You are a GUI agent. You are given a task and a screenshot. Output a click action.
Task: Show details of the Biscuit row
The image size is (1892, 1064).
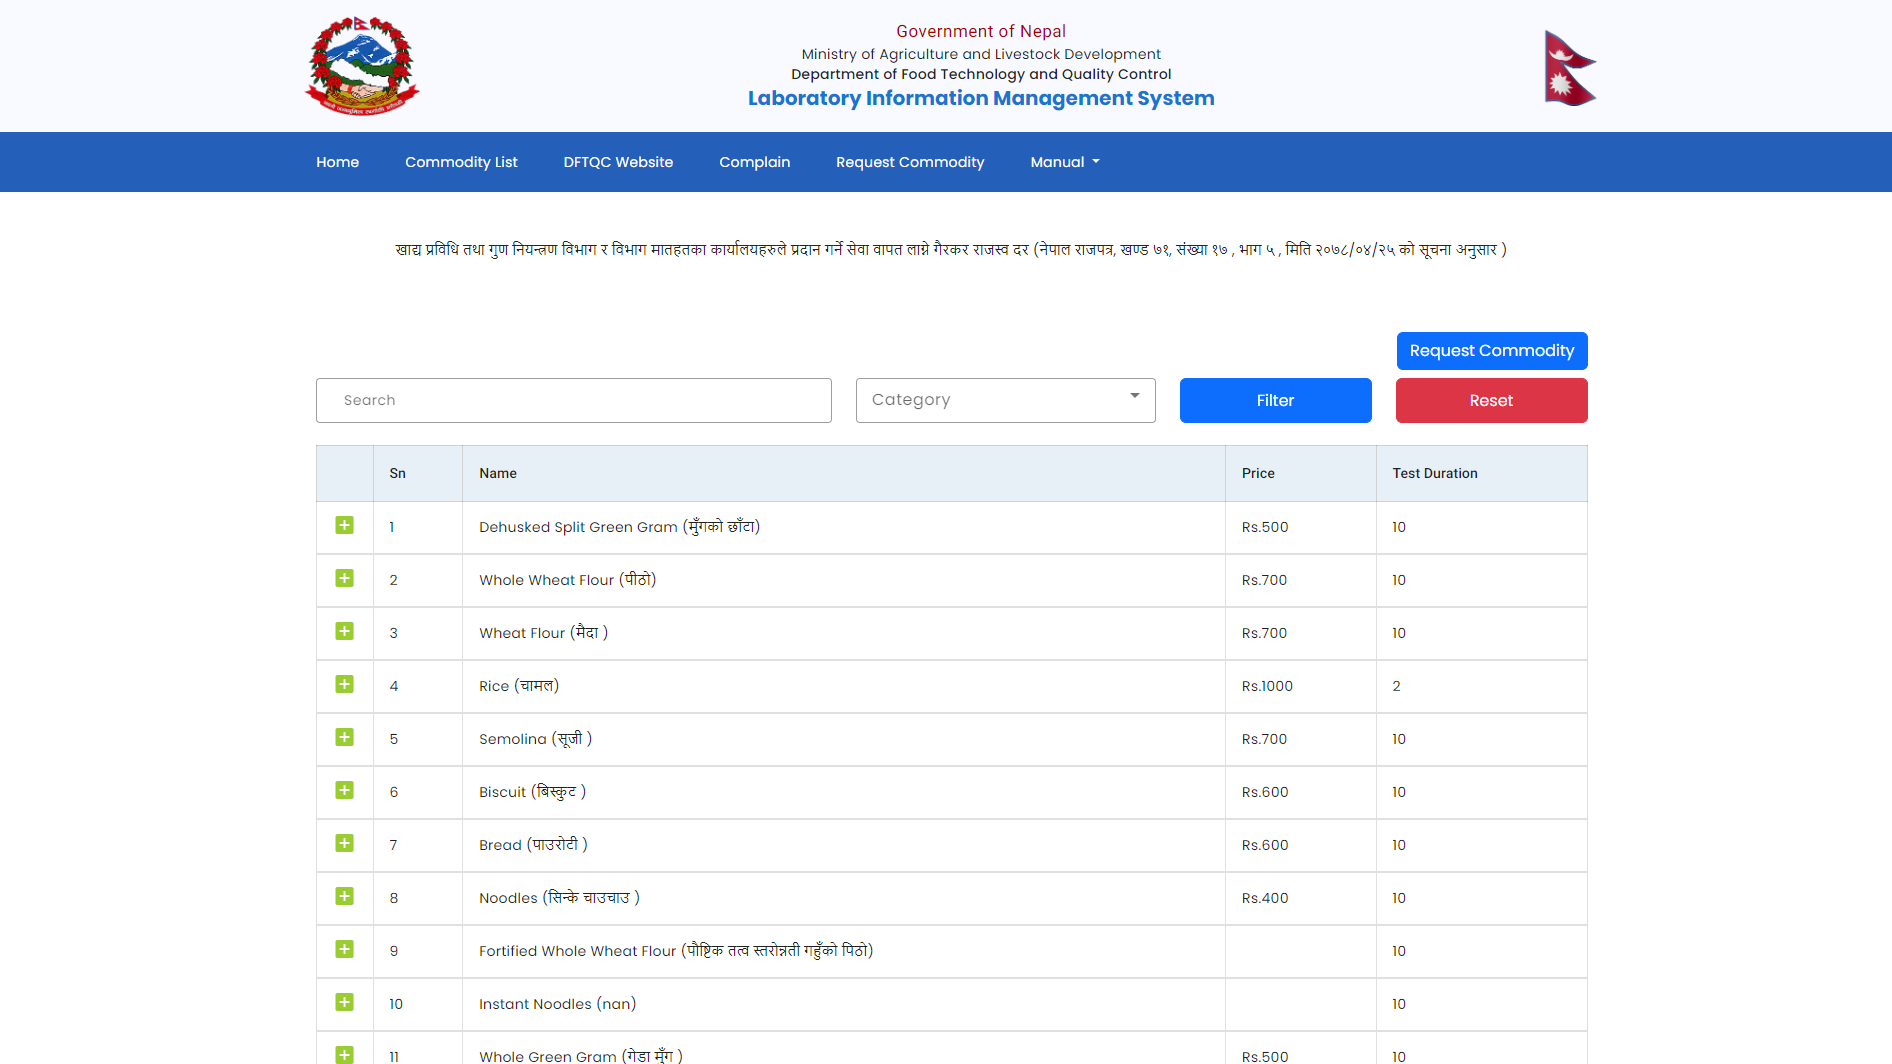coord(345,791)
